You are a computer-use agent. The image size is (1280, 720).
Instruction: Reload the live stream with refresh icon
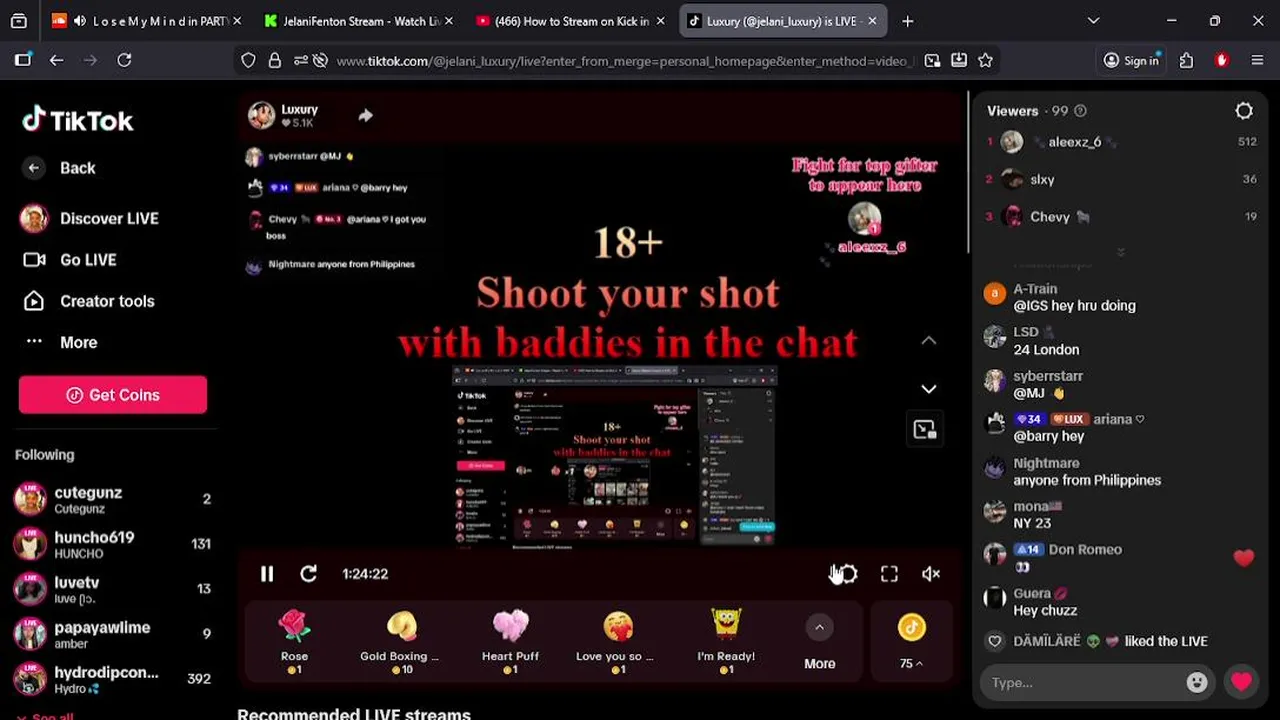pos(308,574)
